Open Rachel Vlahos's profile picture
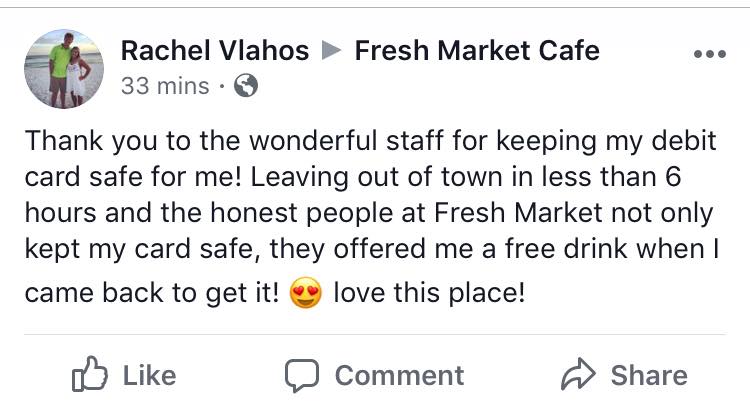This screenshot has height=414, width=750. tap(63, 68)
